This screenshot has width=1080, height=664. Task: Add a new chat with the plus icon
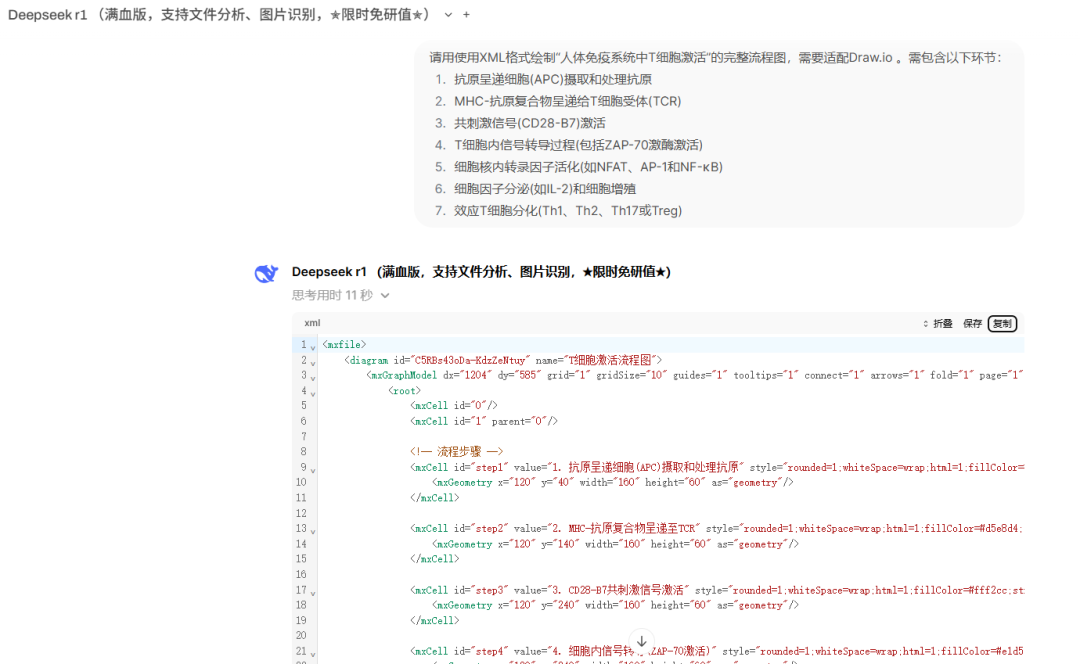tap(466, 14)
